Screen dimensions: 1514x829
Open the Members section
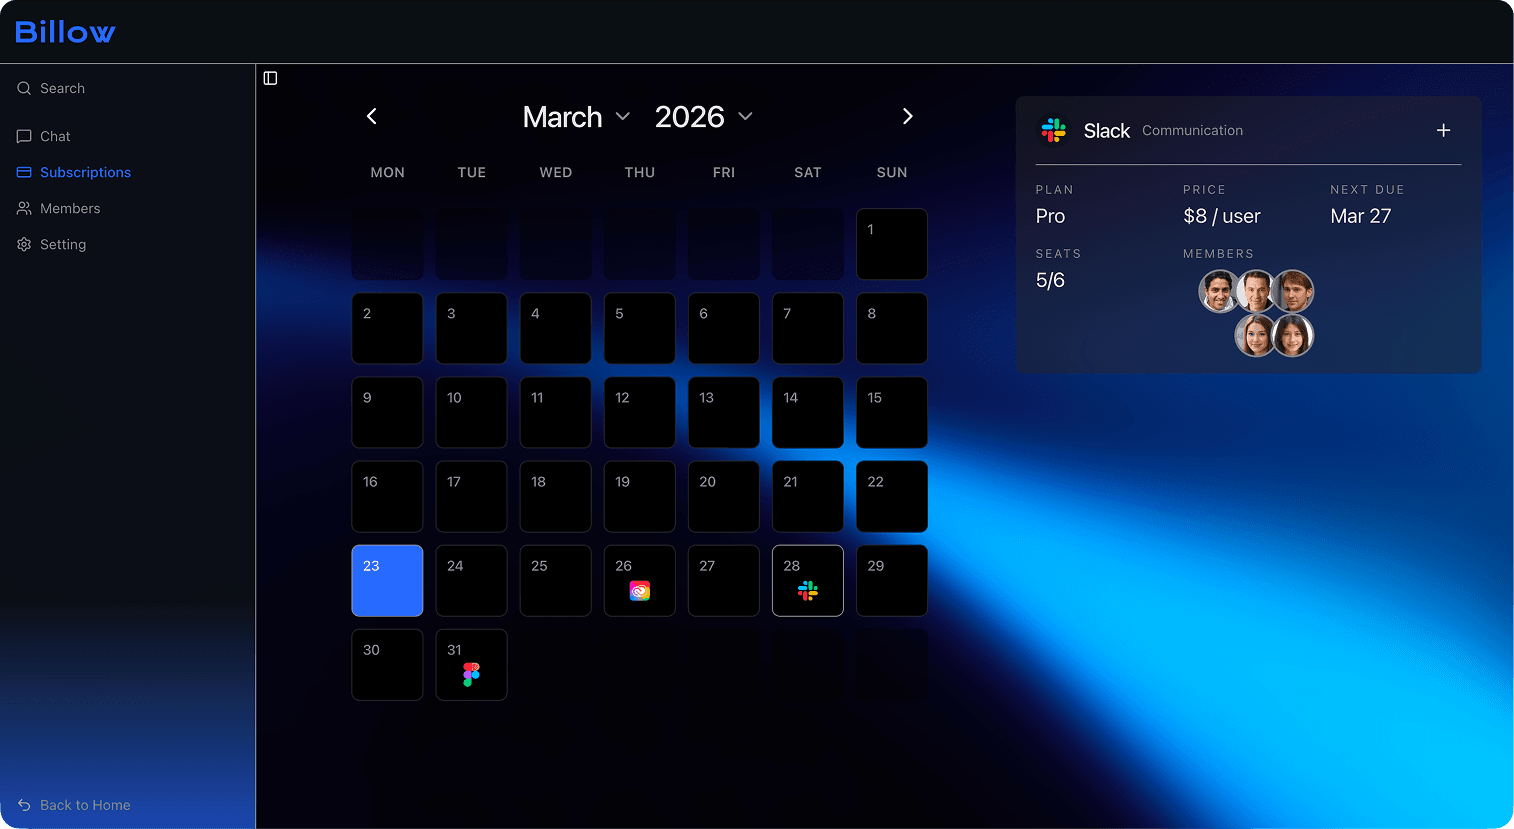[70, 208]
